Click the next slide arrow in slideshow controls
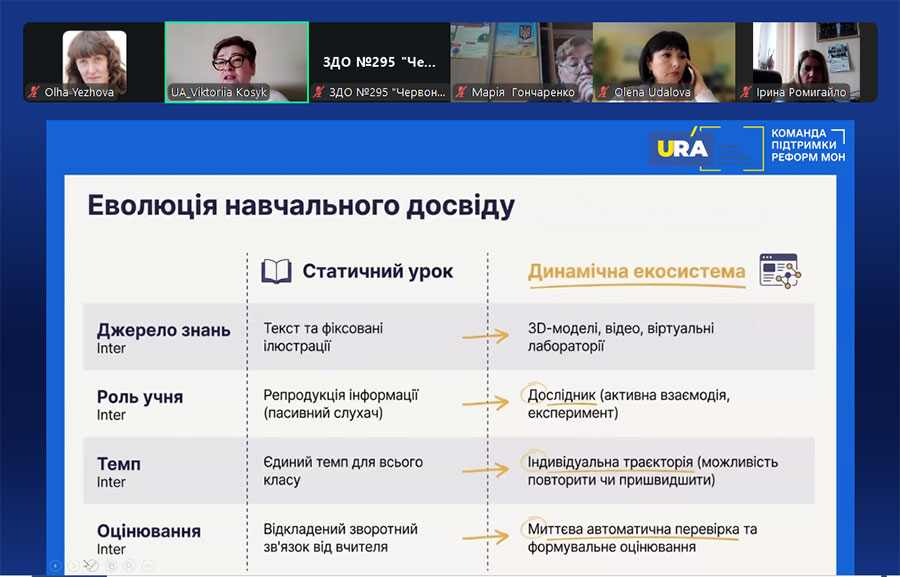Screen dimensions: 900x577 [73, 566]
